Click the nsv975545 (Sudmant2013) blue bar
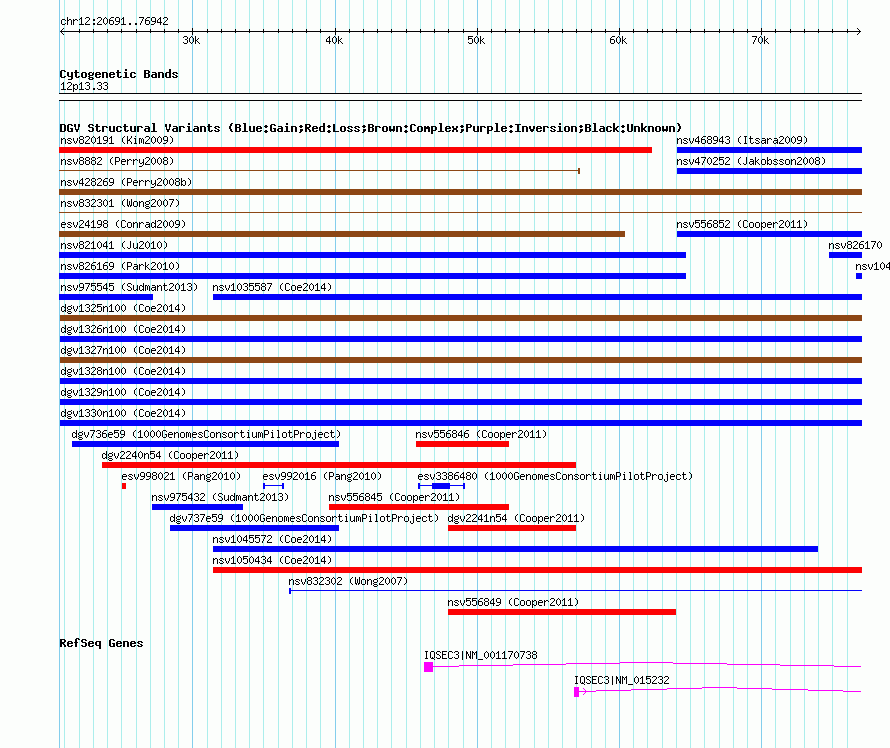Image resolution: width=890 pixels, height=748 pixels. (106, 297)
